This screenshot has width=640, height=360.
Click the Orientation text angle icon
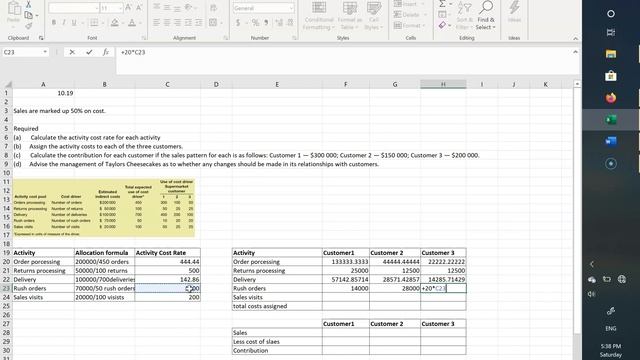coord(189,7)
